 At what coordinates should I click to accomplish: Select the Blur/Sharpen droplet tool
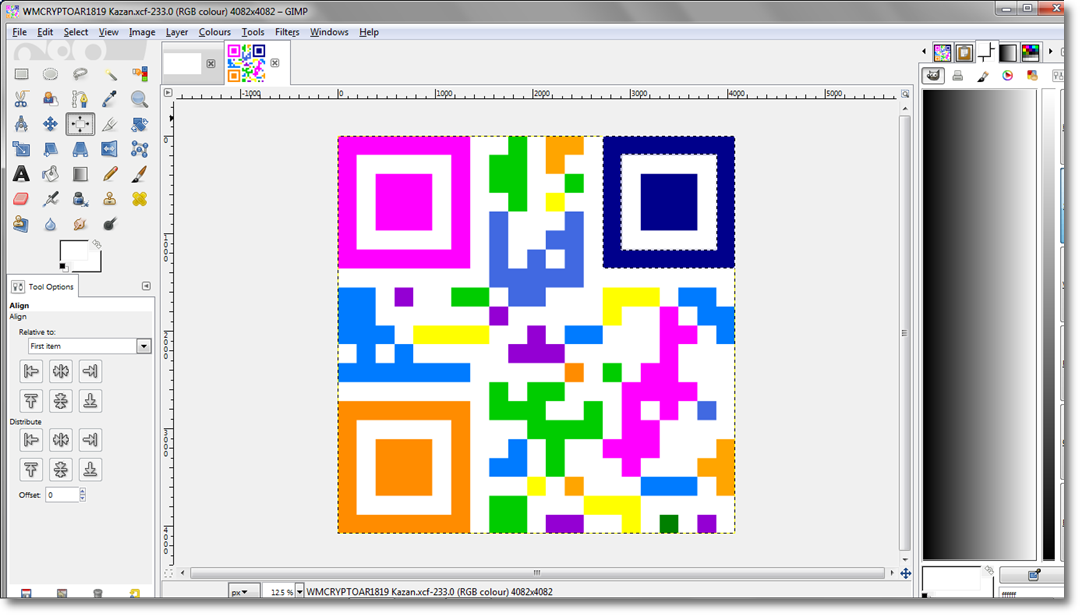50,224
